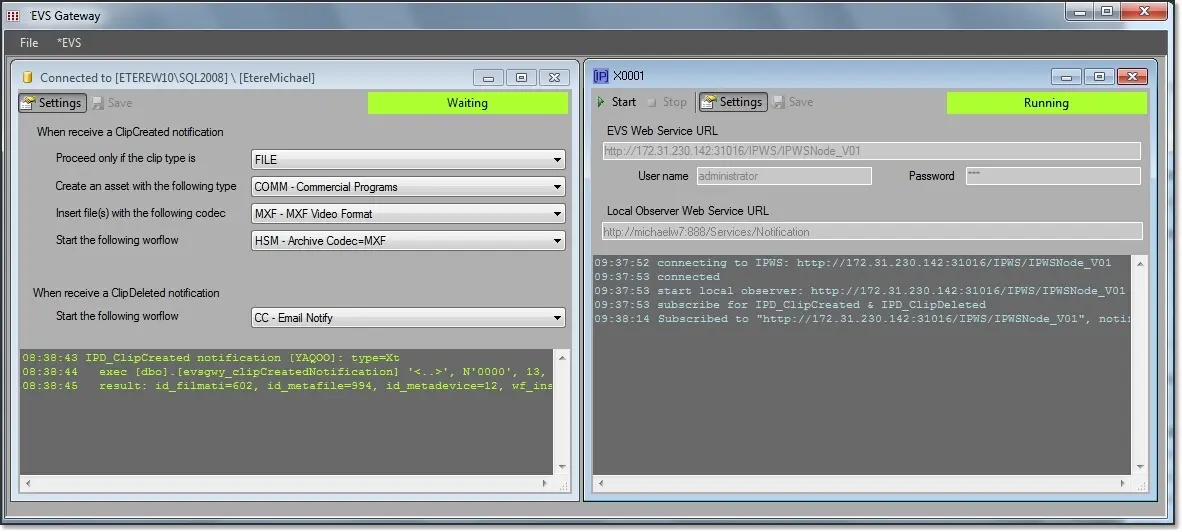Open the CC - Email Notify workflow dropdown
Screen dimensions: 1182x532
click(407, 318)
